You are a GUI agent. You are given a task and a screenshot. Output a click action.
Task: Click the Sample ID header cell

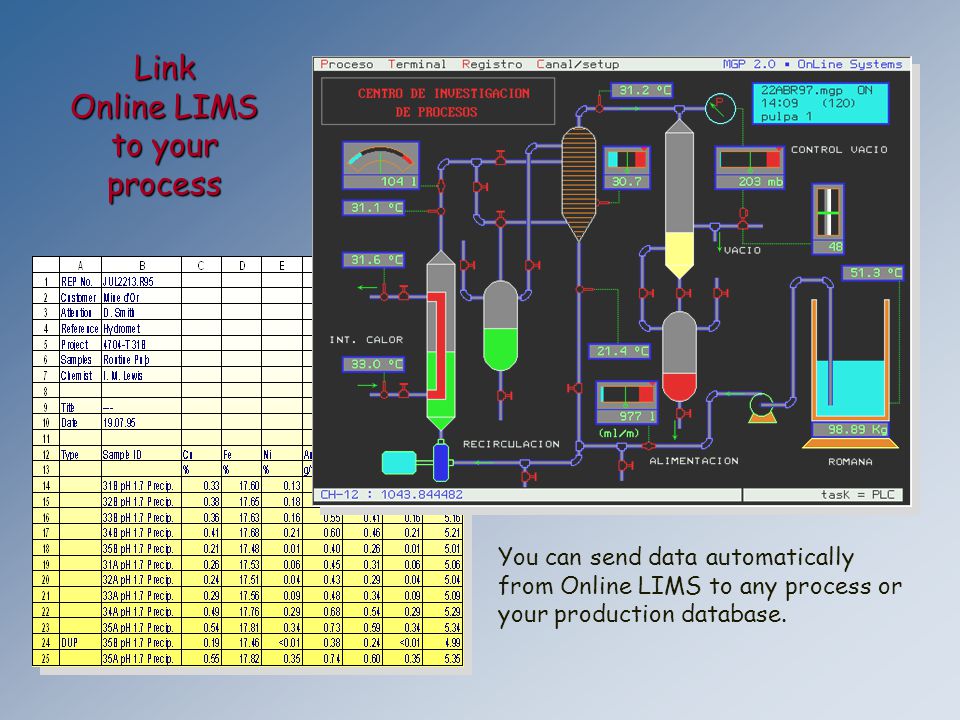(141, 455)
